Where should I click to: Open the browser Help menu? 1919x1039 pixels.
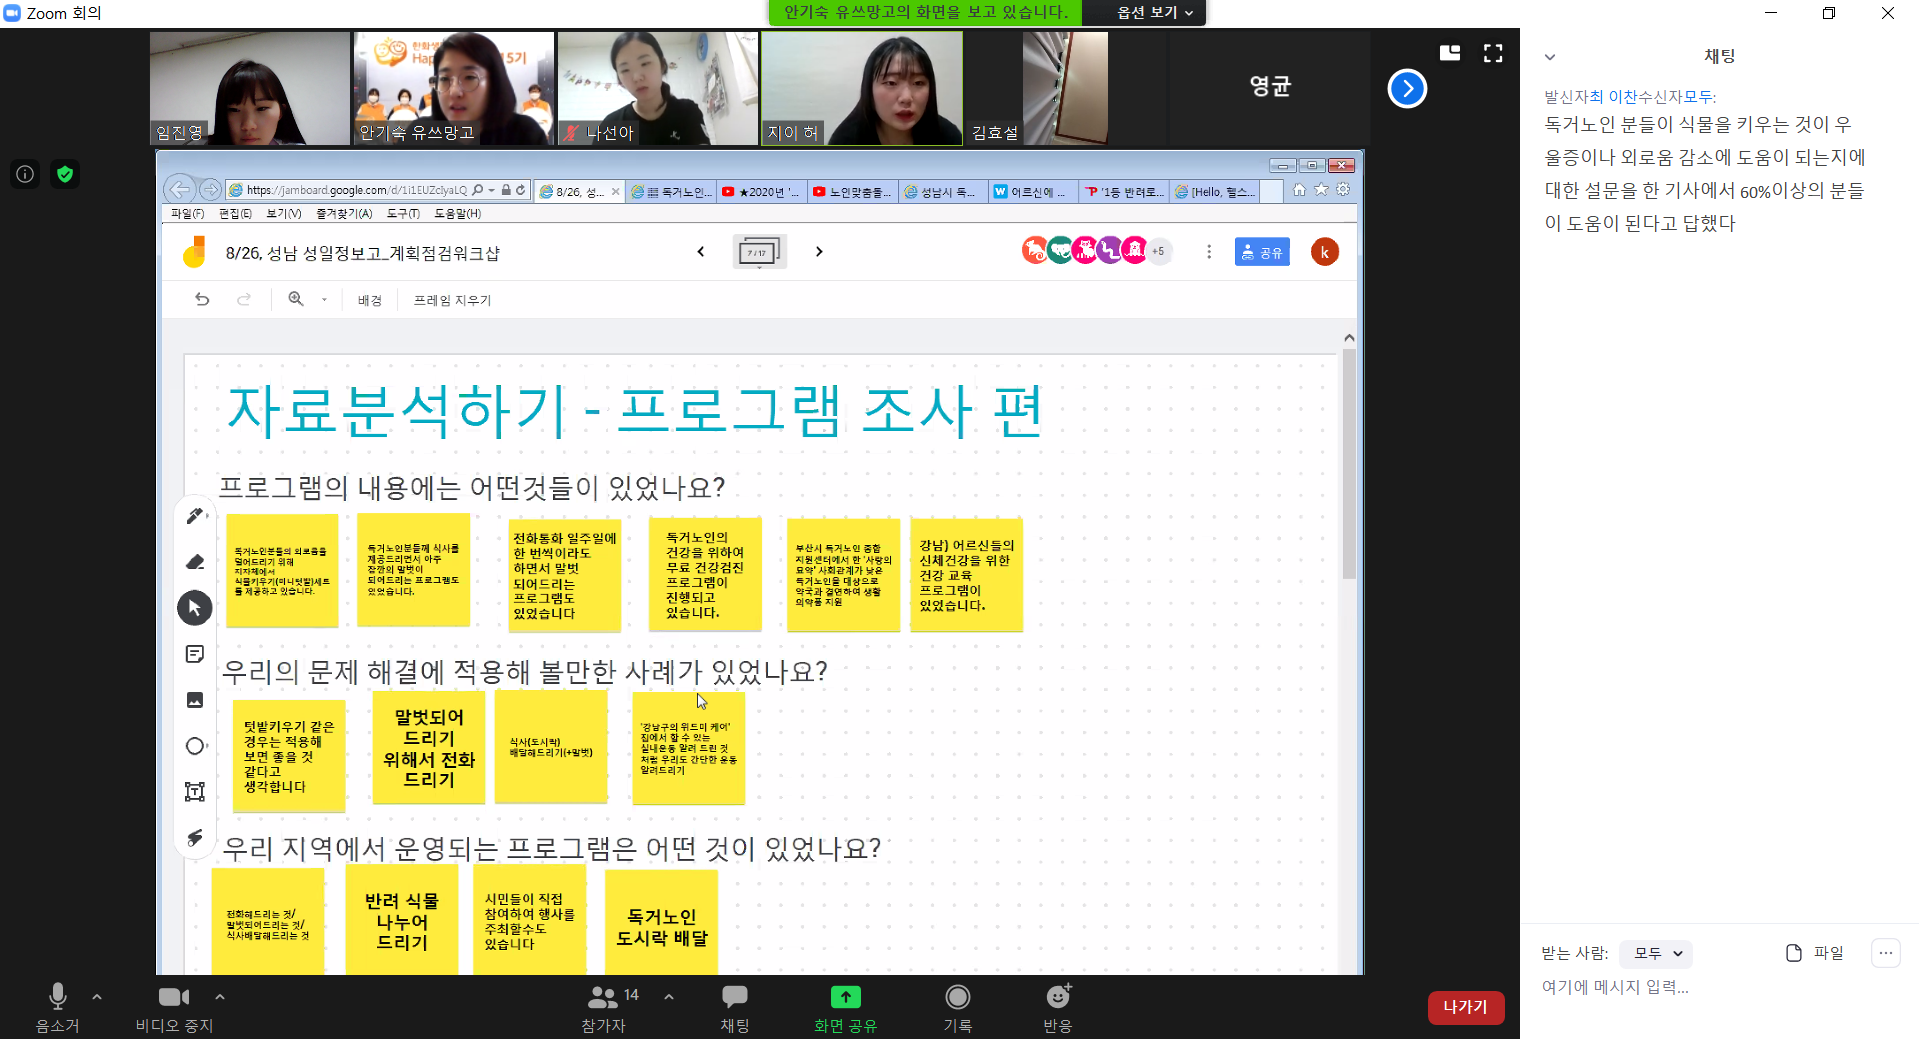pos(457,213)
